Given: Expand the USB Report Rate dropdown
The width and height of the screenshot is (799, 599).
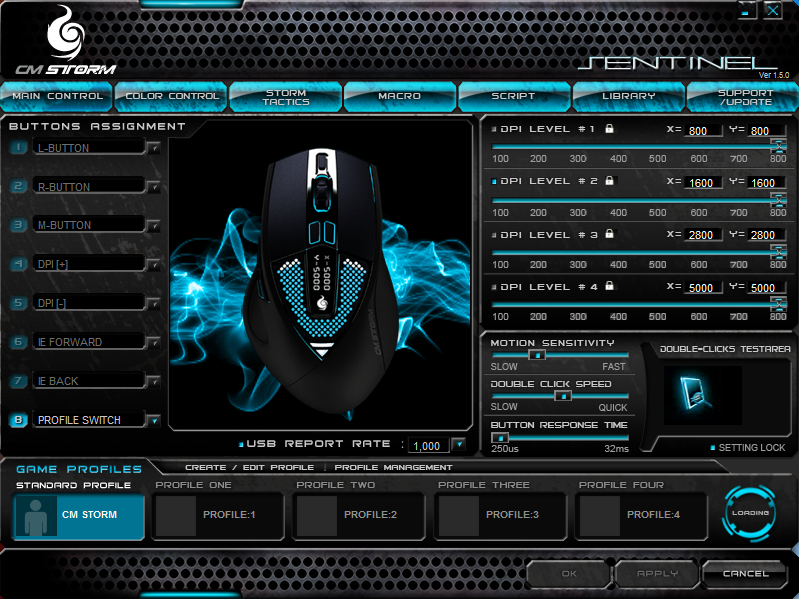Looking at the screenshot, I should [459, 444].
